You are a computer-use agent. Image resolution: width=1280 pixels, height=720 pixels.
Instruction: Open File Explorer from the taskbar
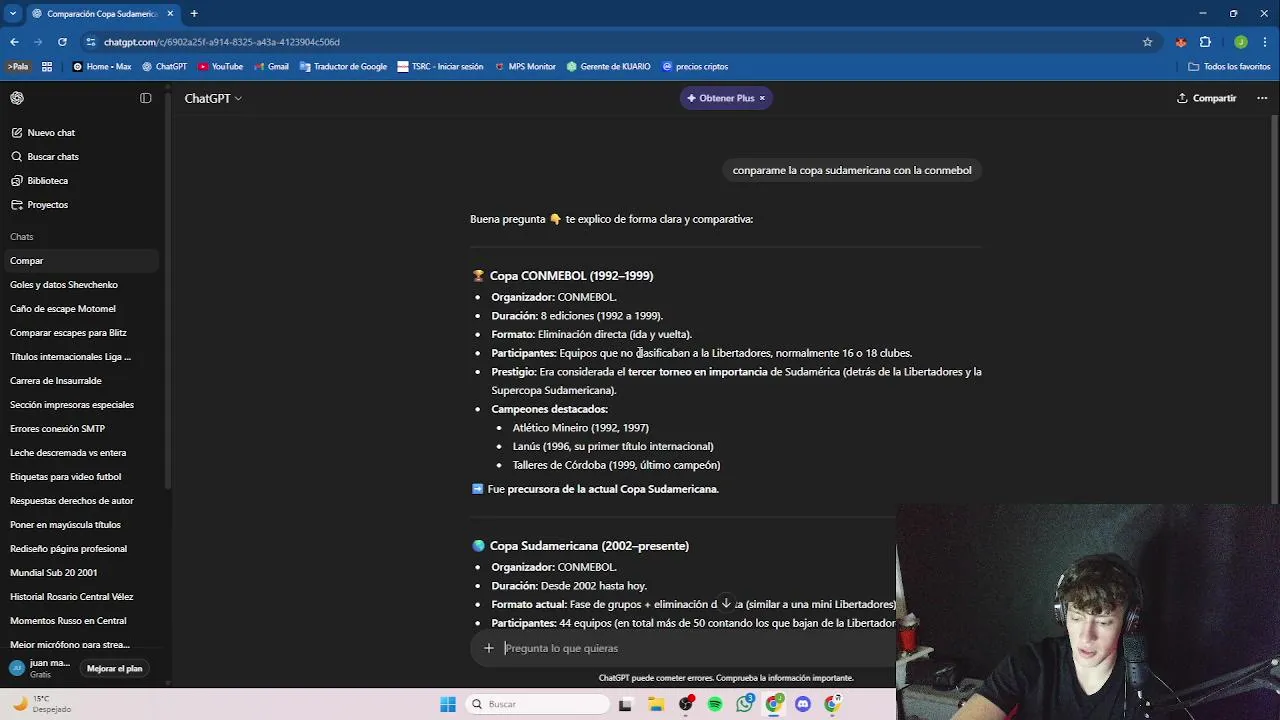[x=656, y=704]
